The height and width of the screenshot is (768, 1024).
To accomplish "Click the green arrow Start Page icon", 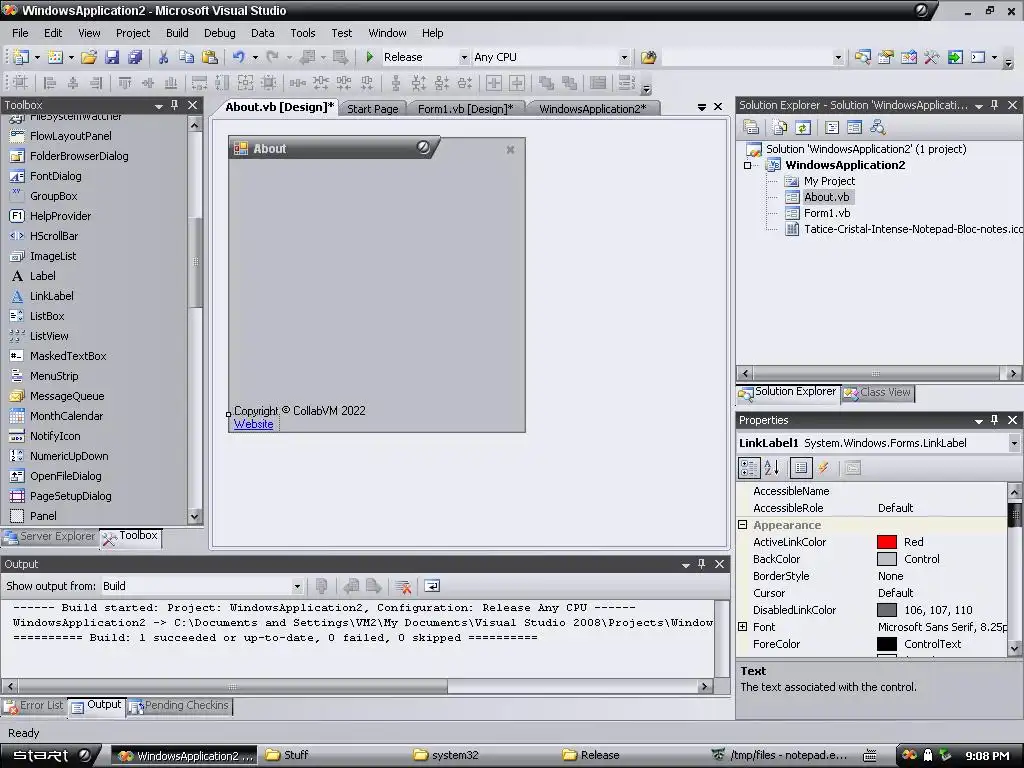I will click(x=955, y=57).
